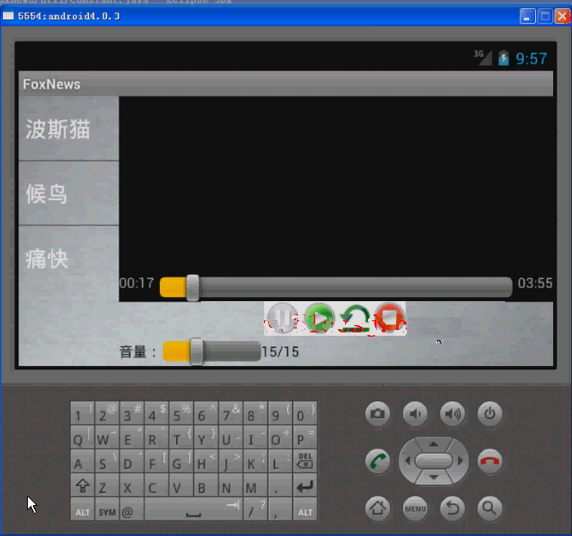Click the red end-call button
The width and height of the screenshot is (572, 536).
[490, 461]
